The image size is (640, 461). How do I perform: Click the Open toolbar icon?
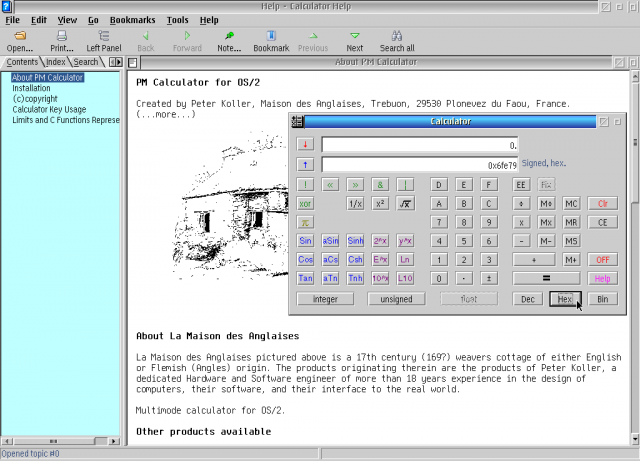pyautogui.click(x=19, y=36)
